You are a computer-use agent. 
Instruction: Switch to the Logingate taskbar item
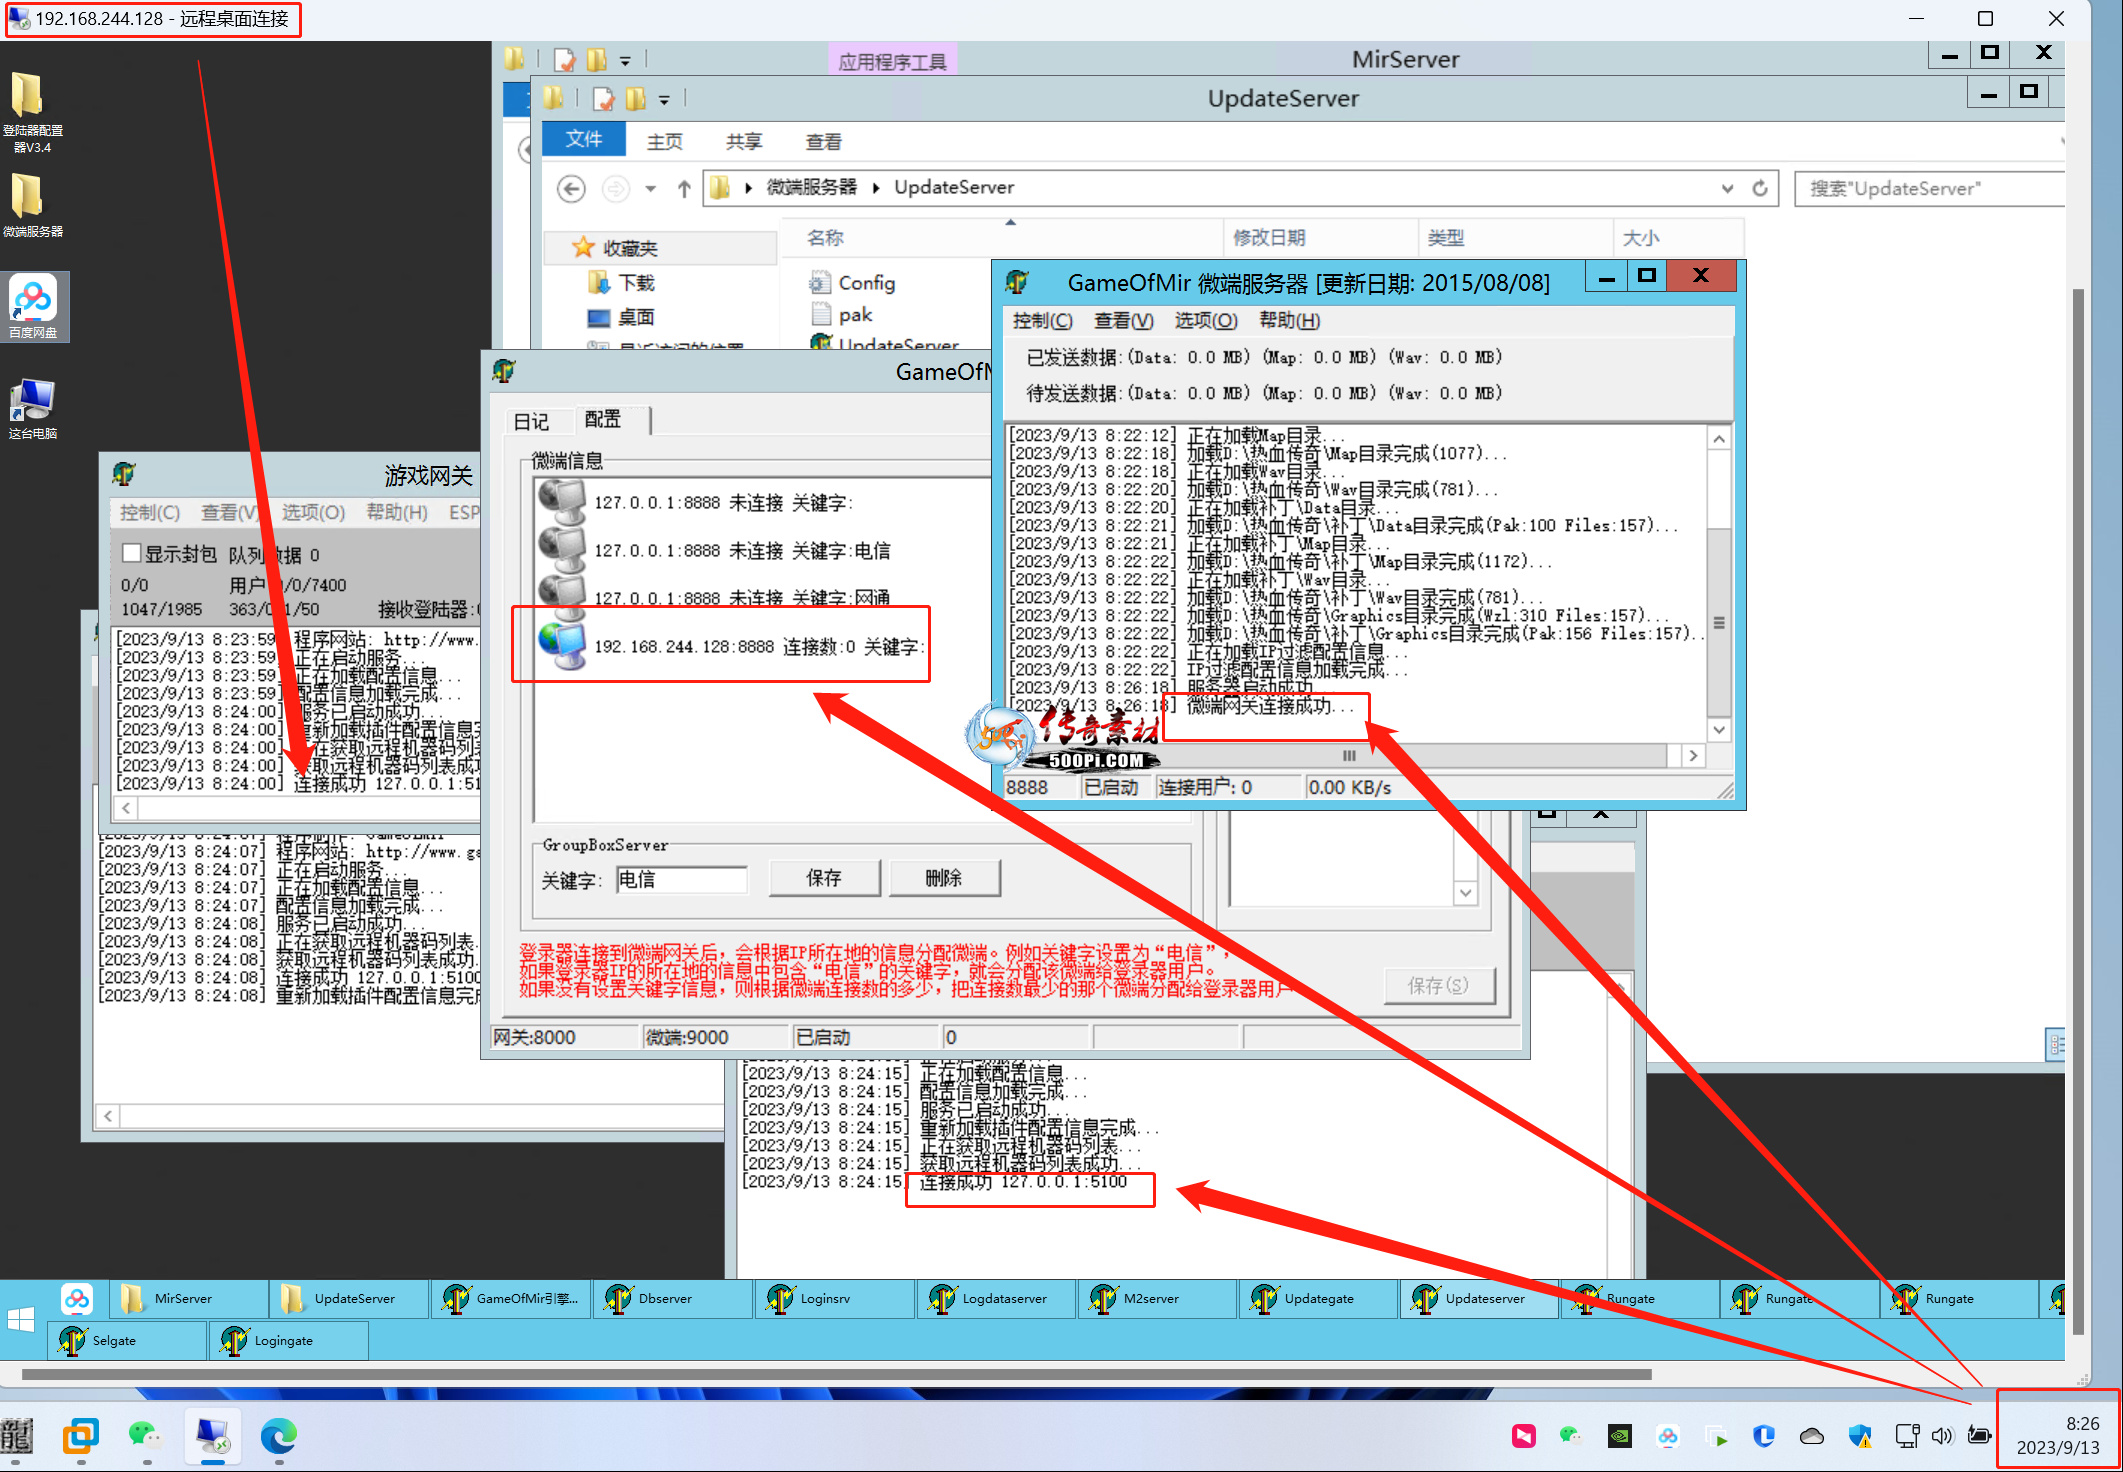pyautogui.click(x=289, y=1341)
